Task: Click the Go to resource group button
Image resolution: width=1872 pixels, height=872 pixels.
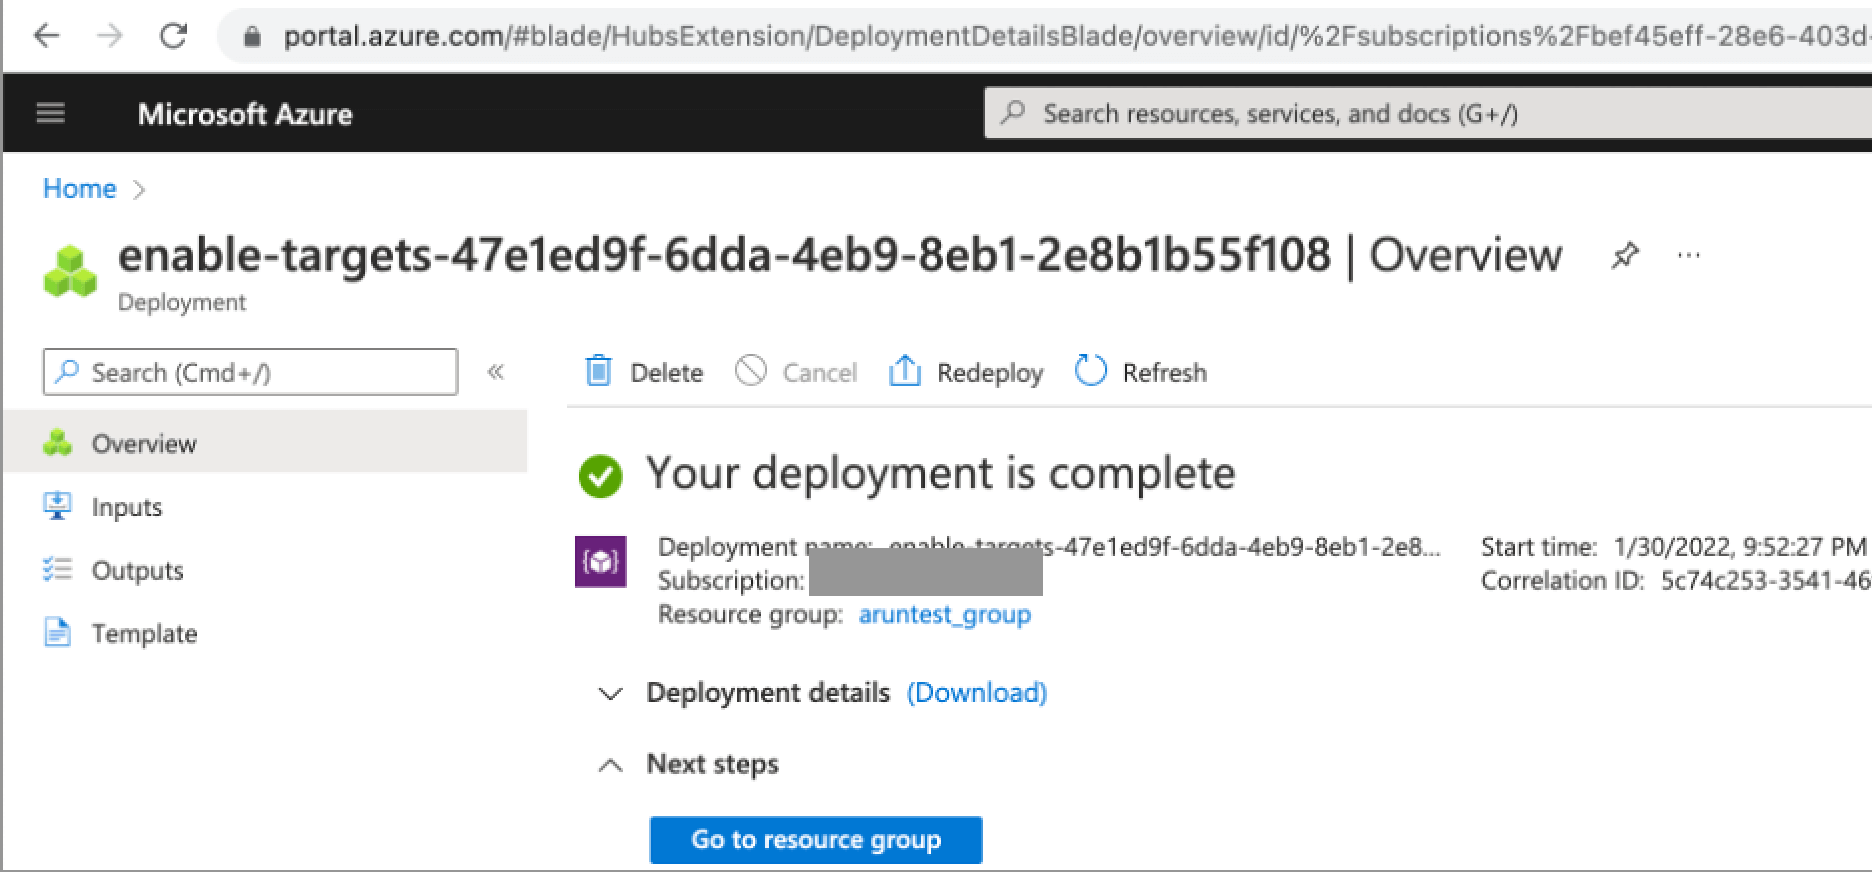Action: pyautogui.click(x=815, y=840)
